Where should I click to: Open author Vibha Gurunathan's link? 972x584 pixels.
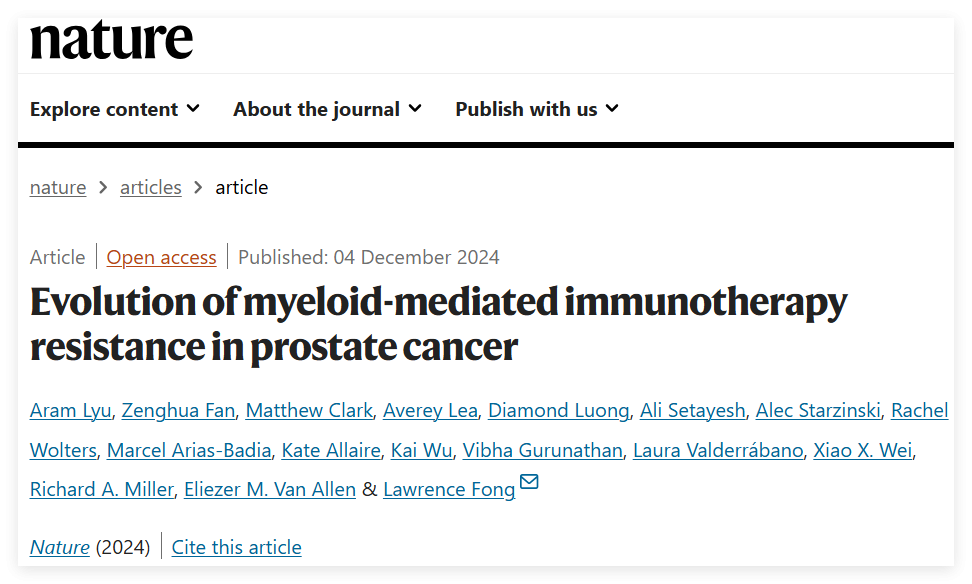point(542,450)
